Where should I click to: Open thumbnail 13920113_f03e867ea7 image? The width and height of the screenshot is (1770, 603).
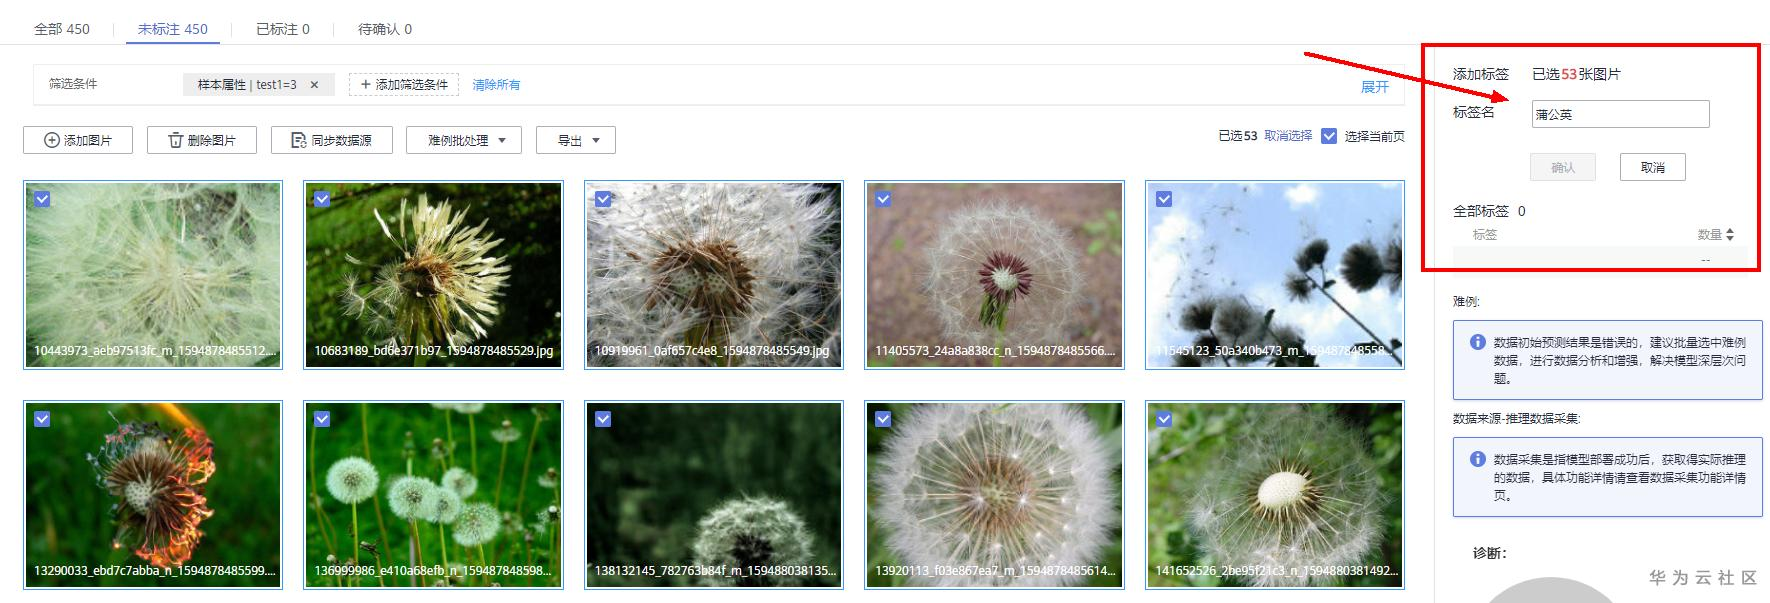point(994,495)
